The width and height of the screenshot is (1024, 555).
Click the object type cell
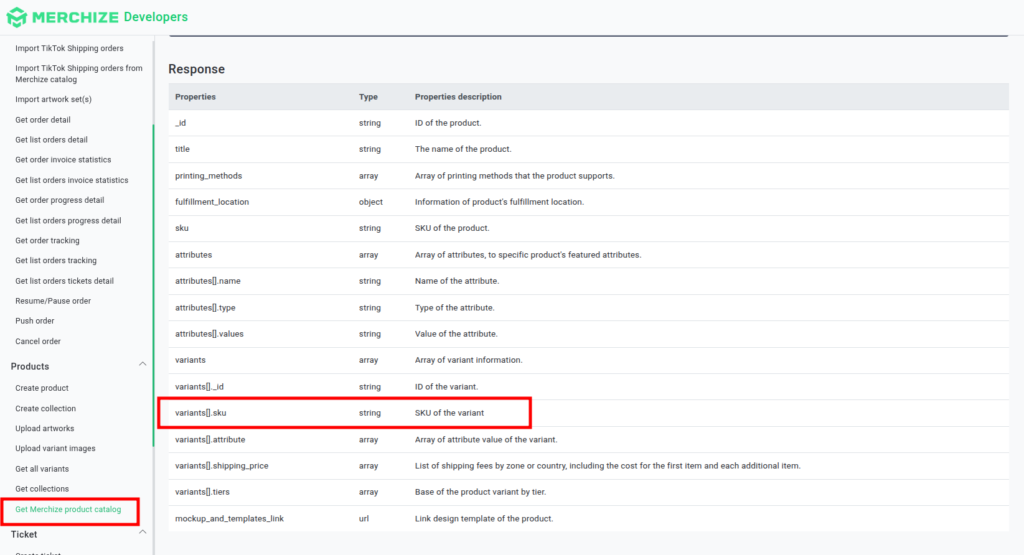tap(371, 202)
